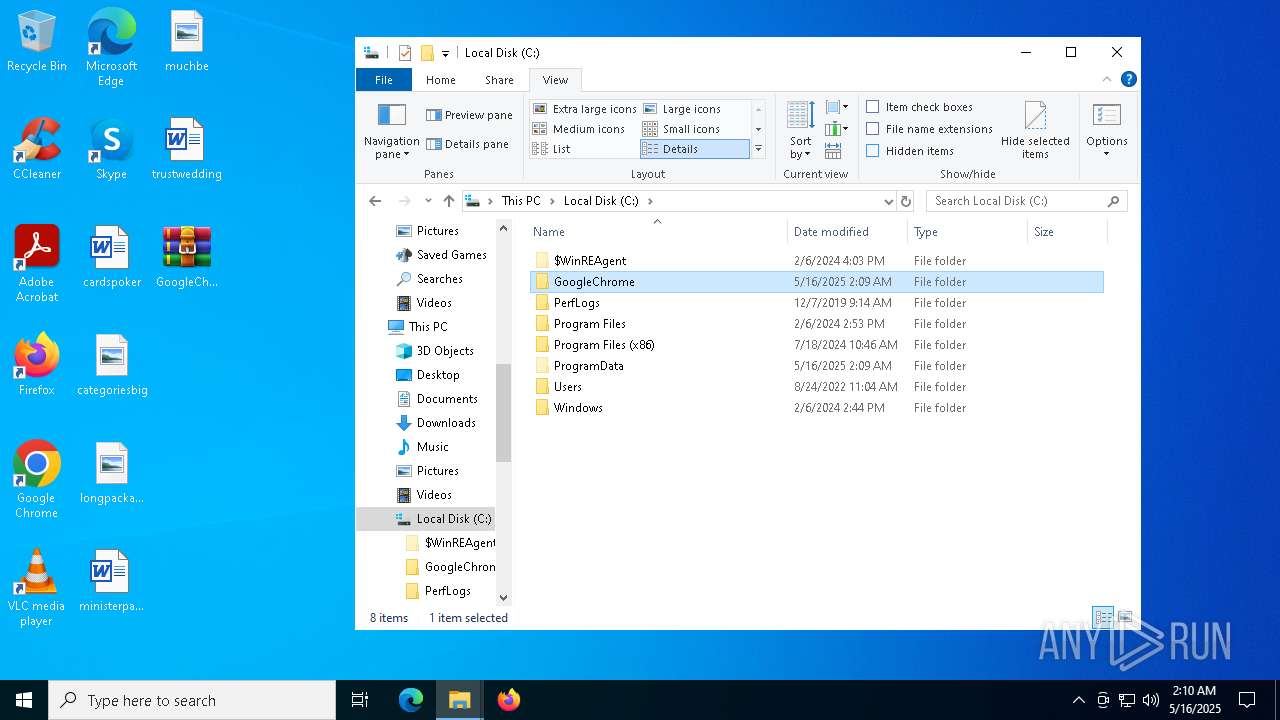Sort by Date modified column header
Image resolution: width=1280 pixels, height=720 pixels.
pyautogui.click(x=847, y=232)
